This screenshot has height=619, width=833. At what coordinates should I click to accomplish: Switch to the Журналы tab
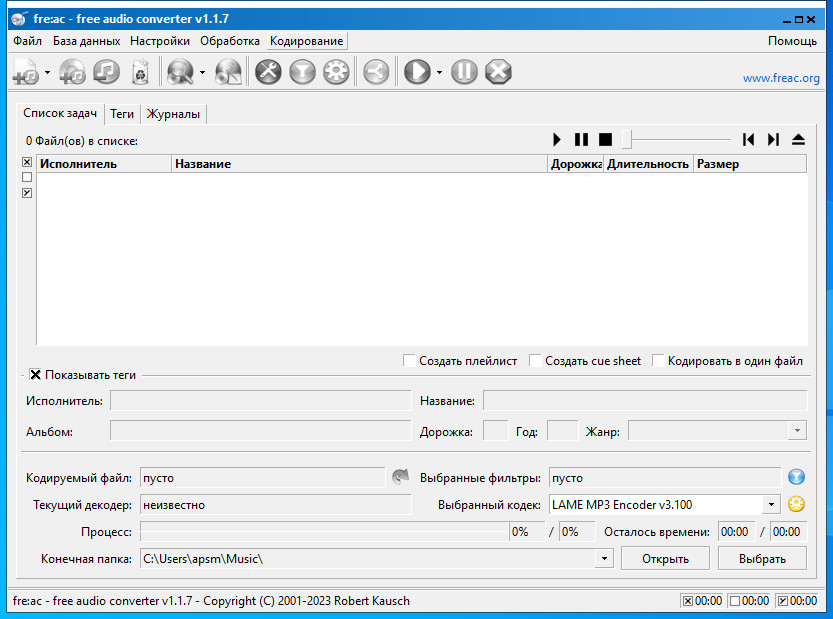point(173,114)
